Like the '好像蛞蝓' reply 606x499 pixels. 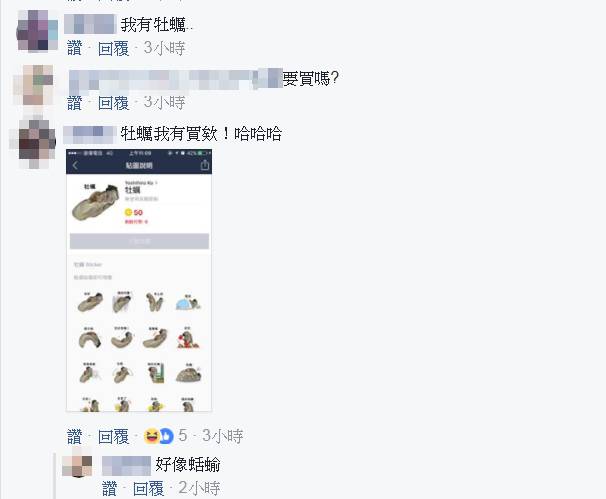110,489
